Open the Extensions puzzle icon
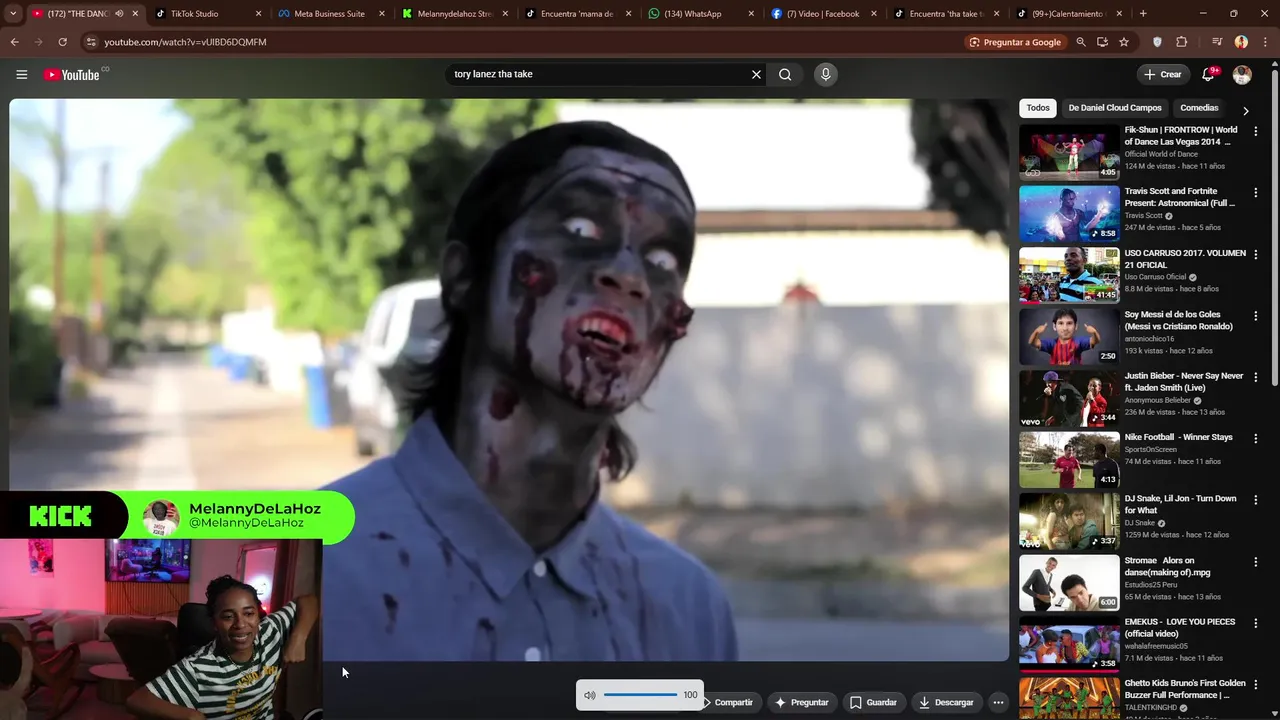Image resolution: width=1280 pixels, height=720 pixels. tap(1181, 42)
